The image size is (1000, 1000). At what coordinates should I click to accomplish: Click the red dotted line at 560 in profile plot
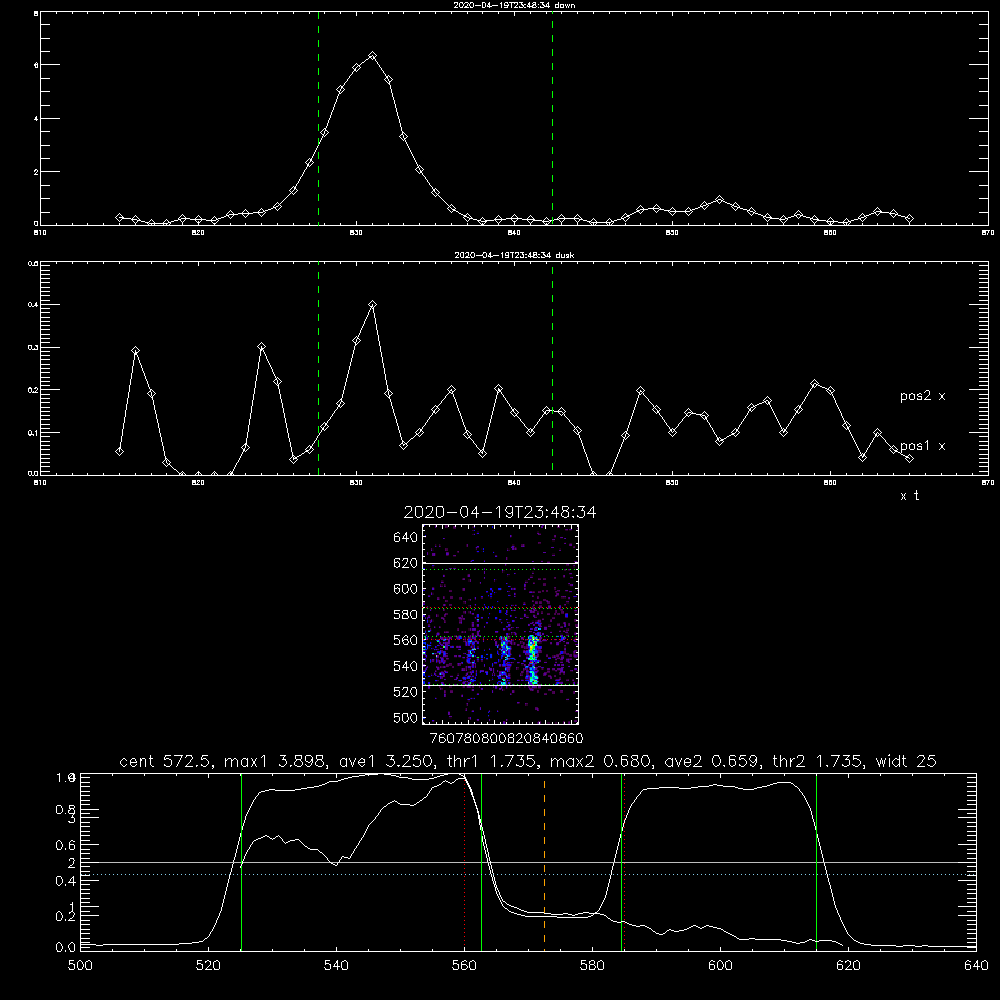[x=465, y=862]
